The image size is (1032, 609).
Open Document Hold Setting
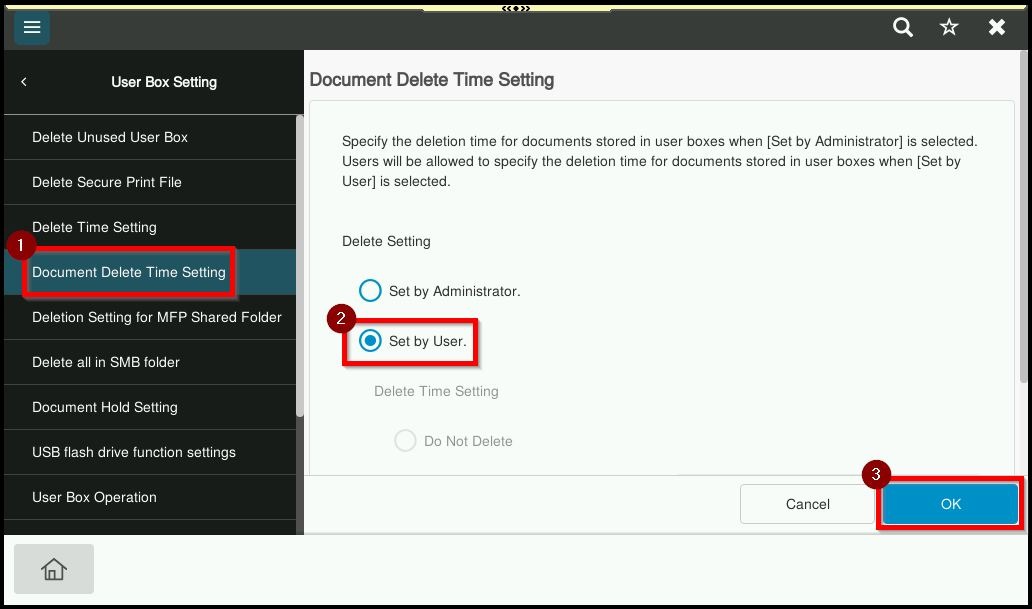[105, 407]
